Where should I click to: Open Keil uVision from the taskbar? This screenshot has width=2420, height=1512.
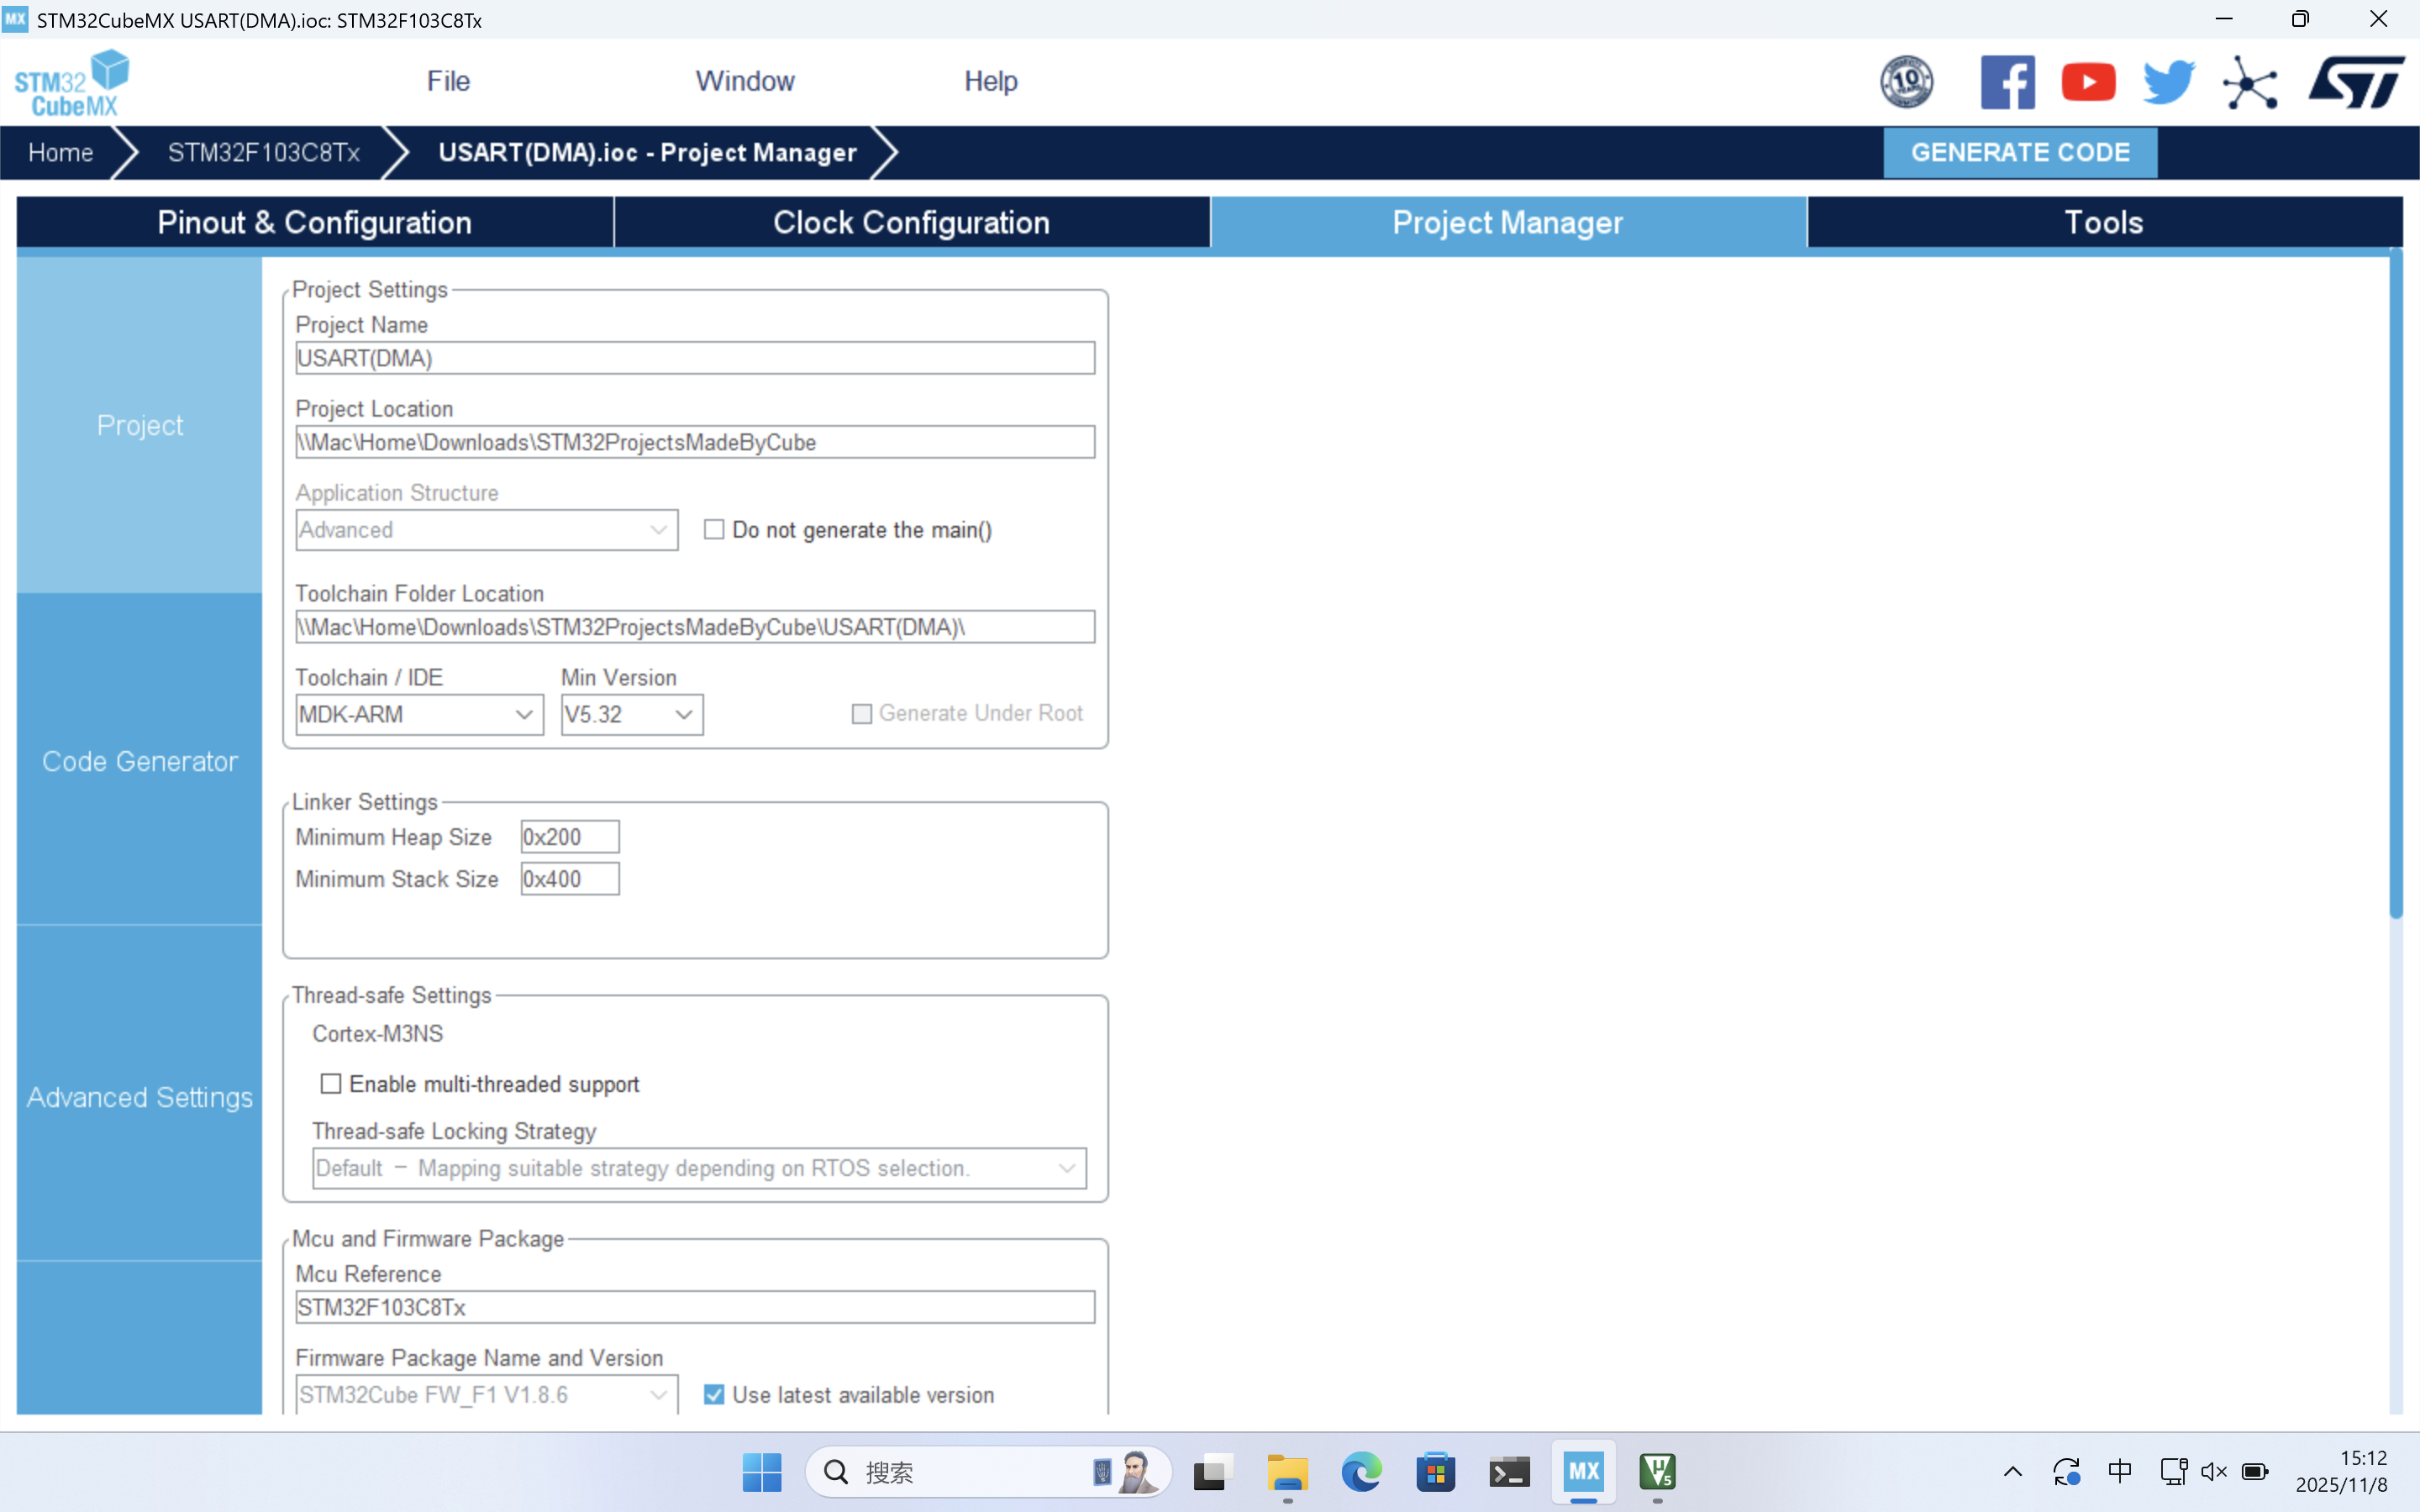[1658, 1472]
